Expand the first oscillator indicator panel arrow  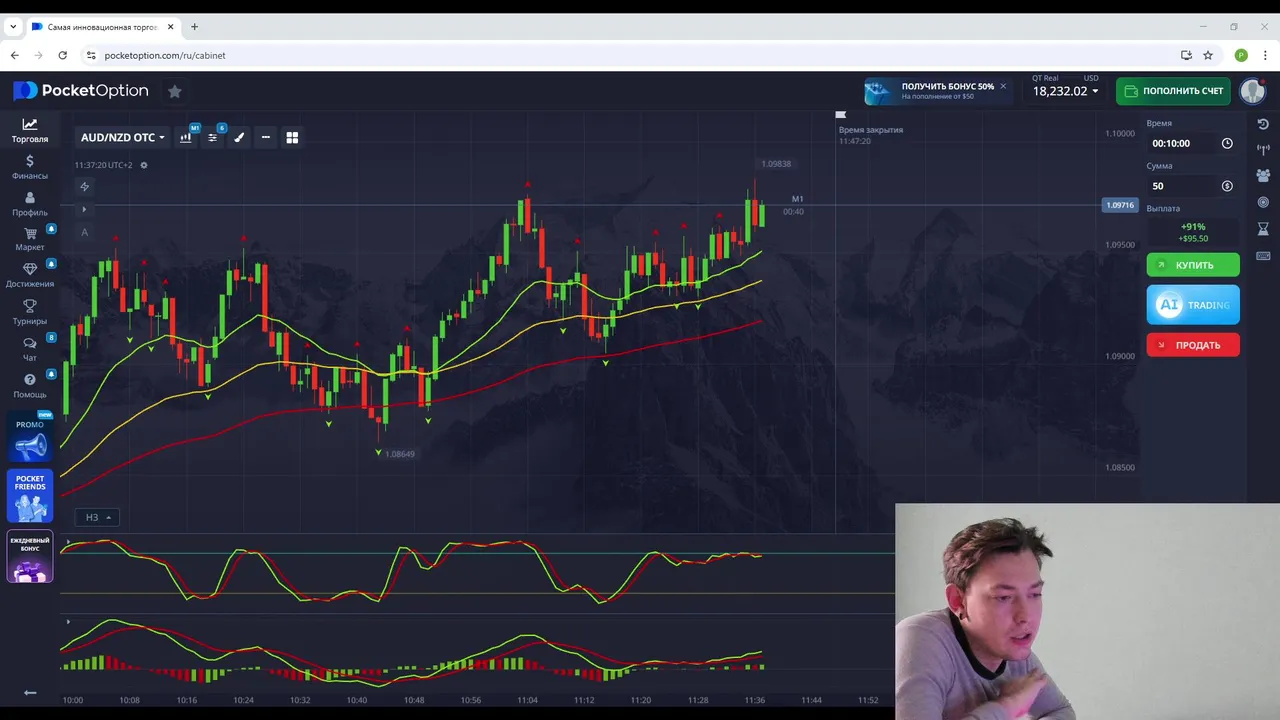[x=67, y=541]
